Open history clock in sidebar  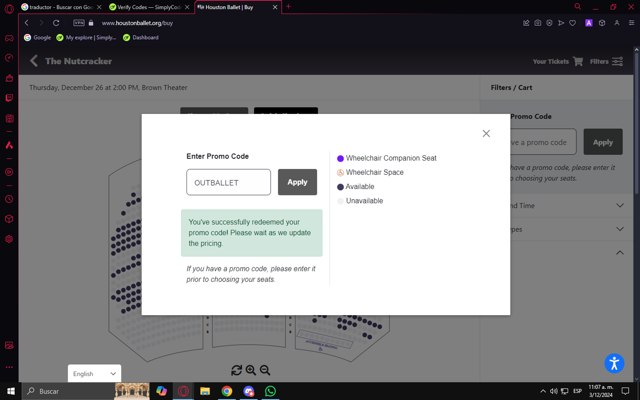9,199
